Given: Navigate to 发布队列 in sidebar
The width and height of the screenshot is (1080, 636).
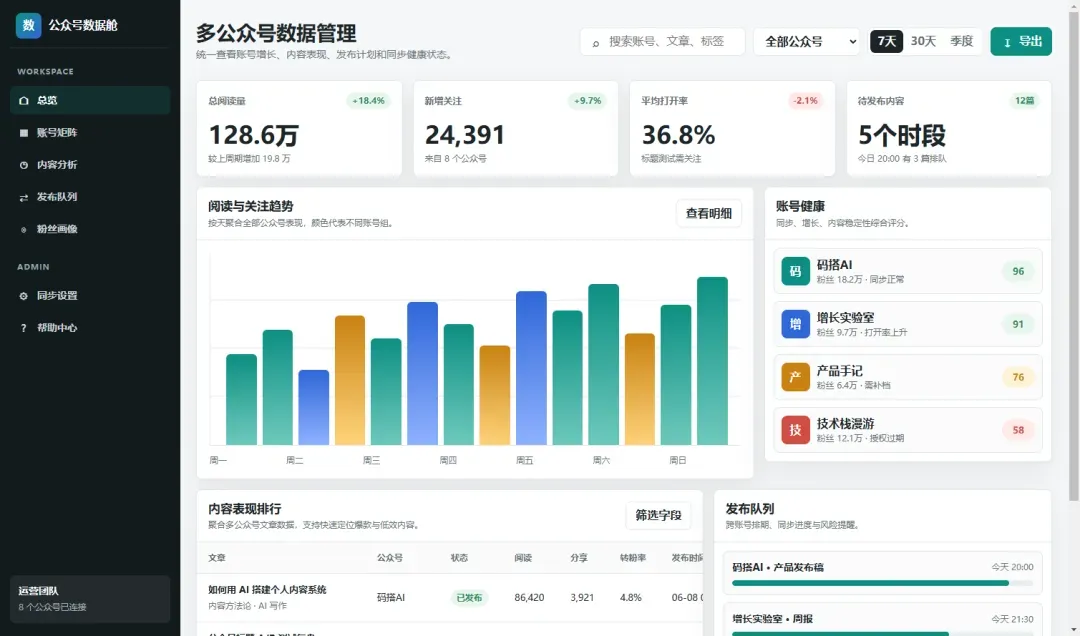Looking at the screenshot, I should [x=90, y=198].
